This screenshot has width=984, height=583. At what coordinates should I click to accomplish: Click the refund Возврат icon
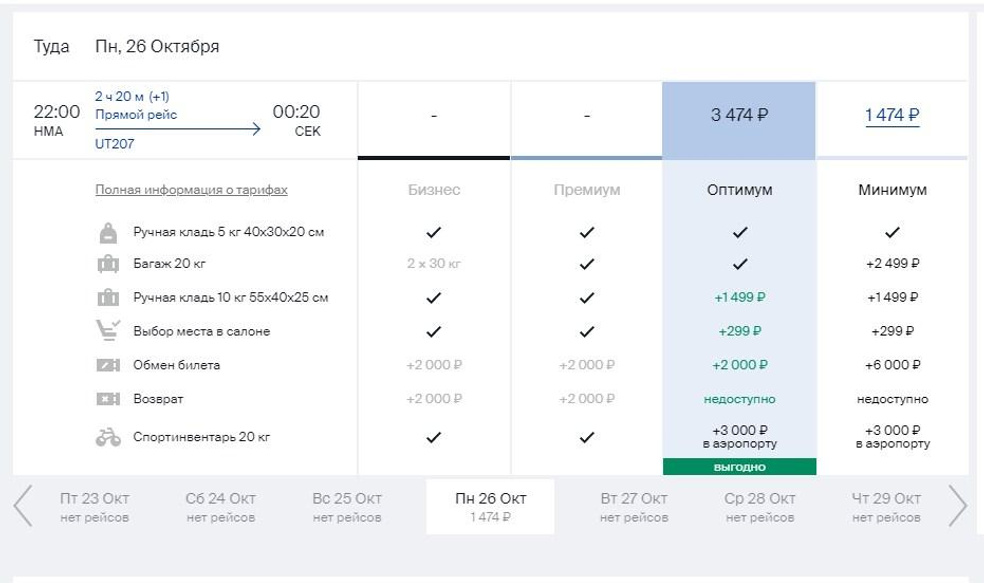point(108,398)
